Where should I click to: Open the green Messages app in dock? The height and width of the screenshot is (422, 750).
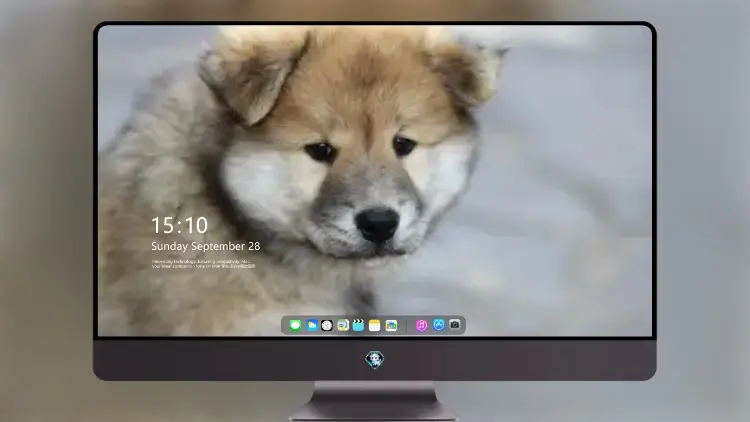[x=295, y=325]
